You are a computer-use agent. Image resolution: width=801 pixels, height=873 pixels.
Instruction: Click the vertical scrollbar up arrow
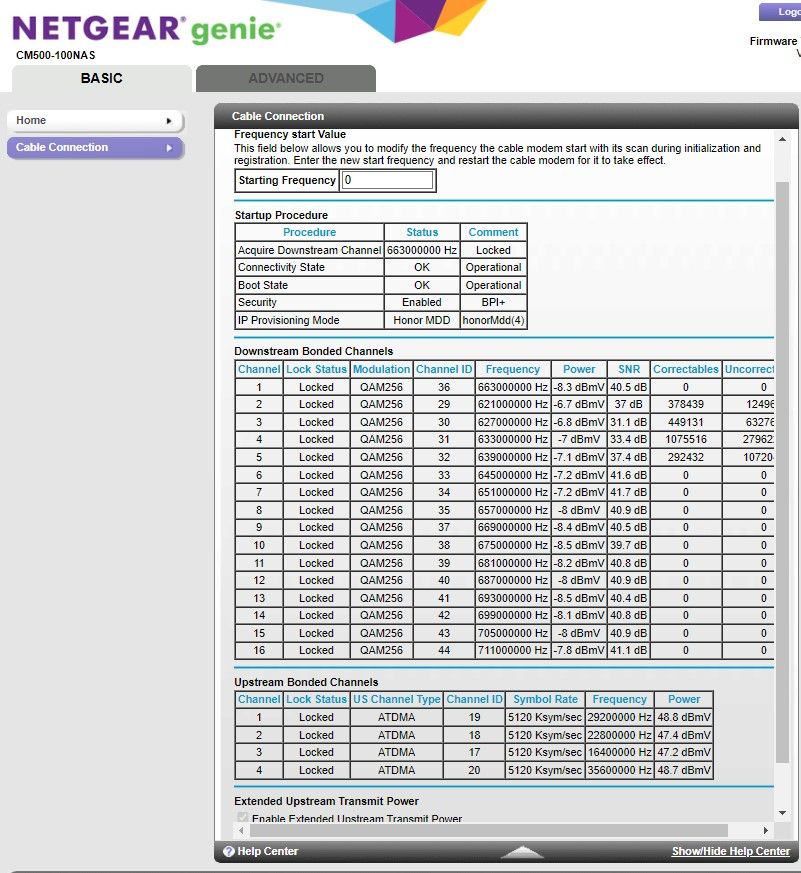(782, 139)
